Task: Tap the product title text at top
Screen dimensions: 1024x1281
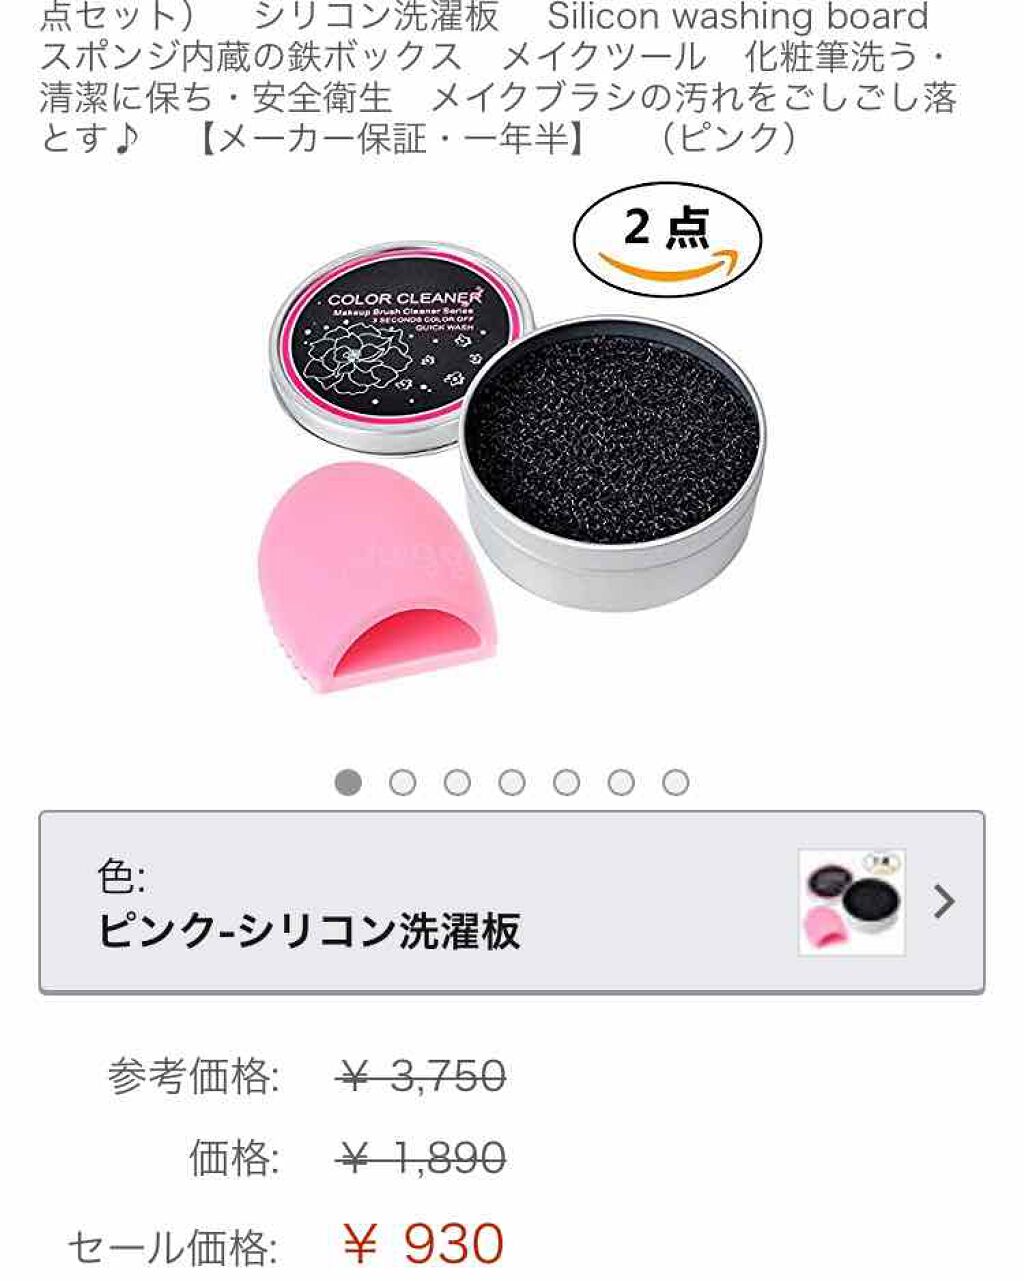Action: pos(498,78)
